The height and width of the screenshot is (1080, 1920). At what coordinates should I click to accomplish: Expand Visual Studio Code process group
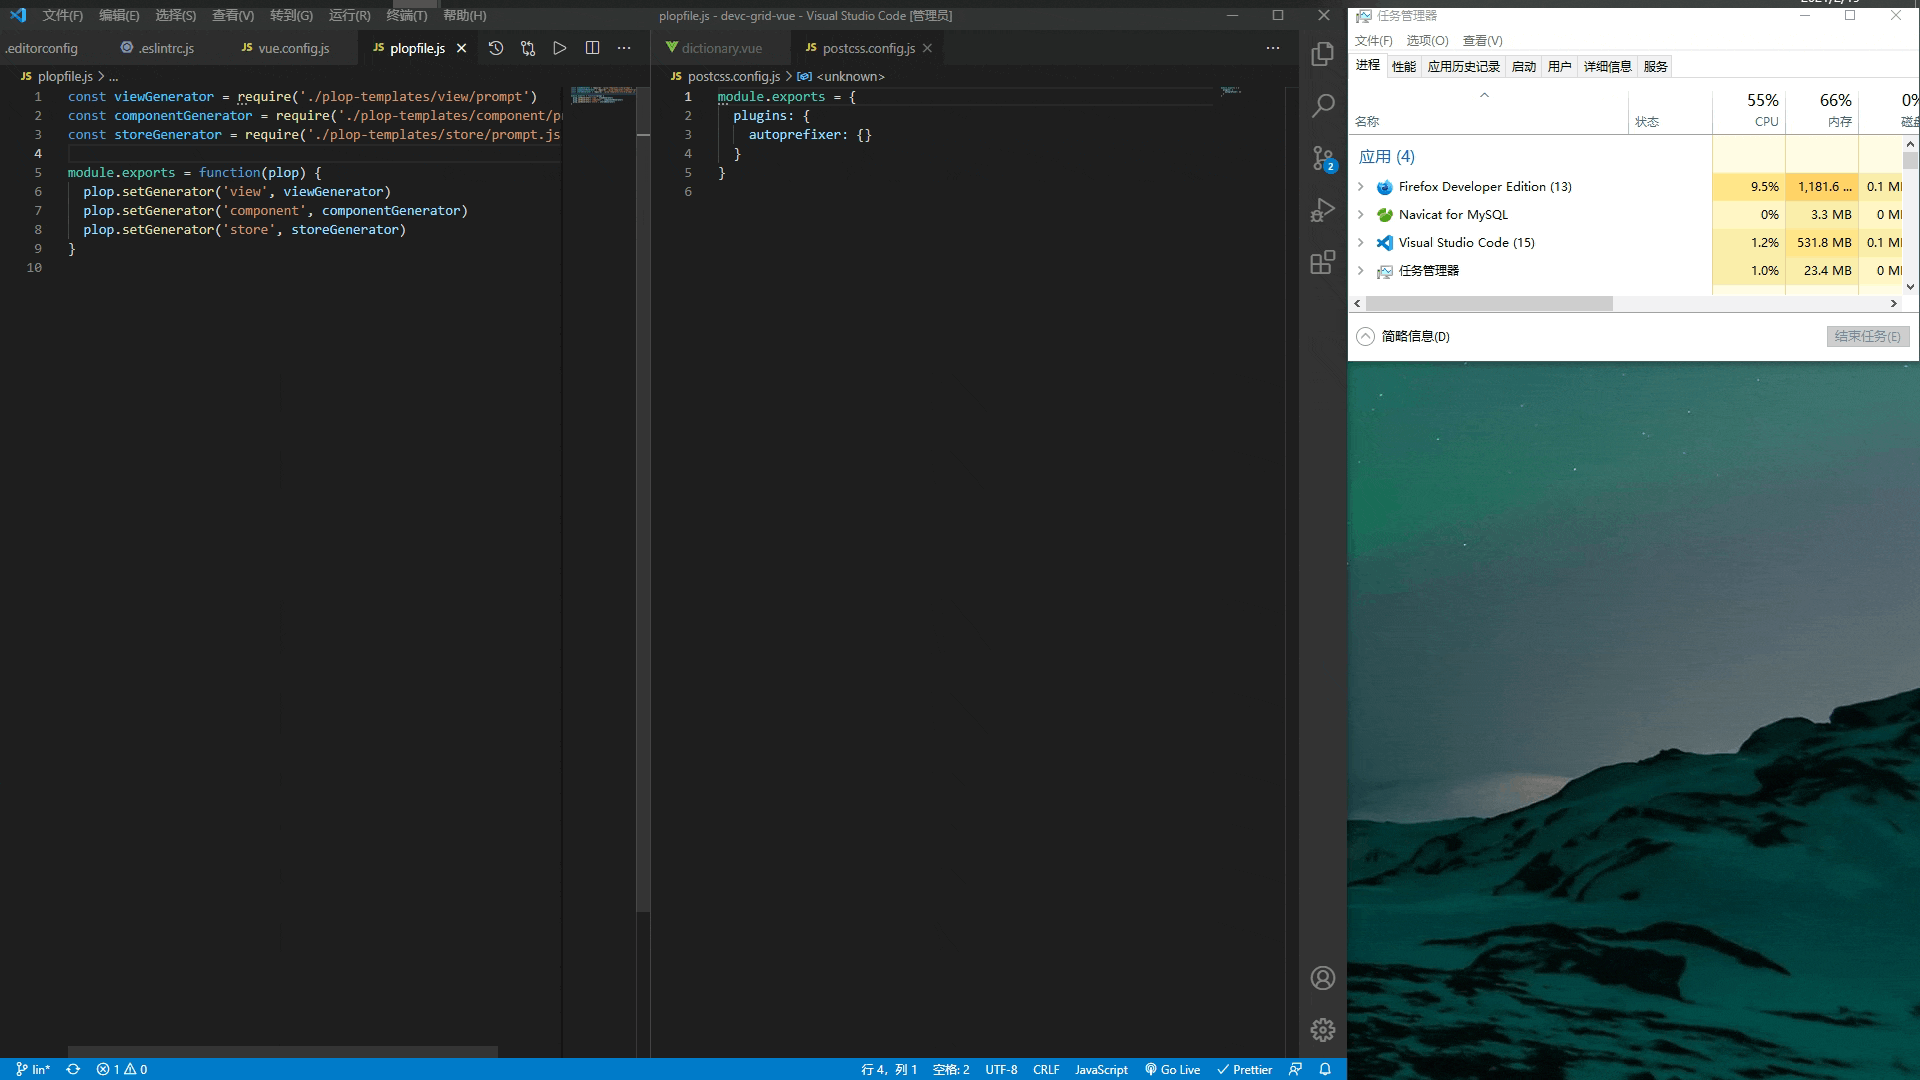tap(1360, 243)
